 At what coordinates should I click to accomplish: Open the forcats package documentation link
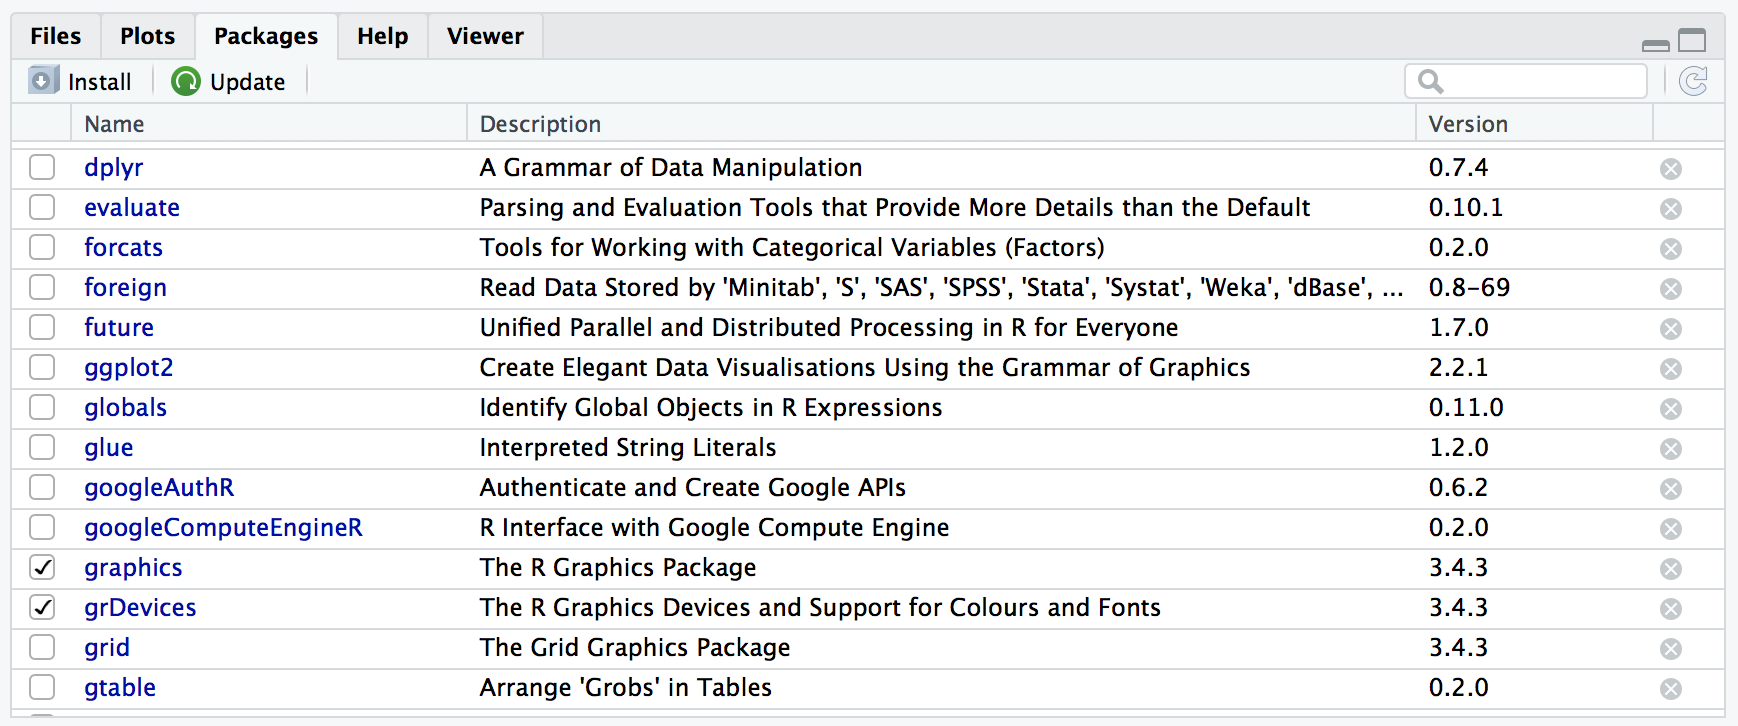click(123, 247)
